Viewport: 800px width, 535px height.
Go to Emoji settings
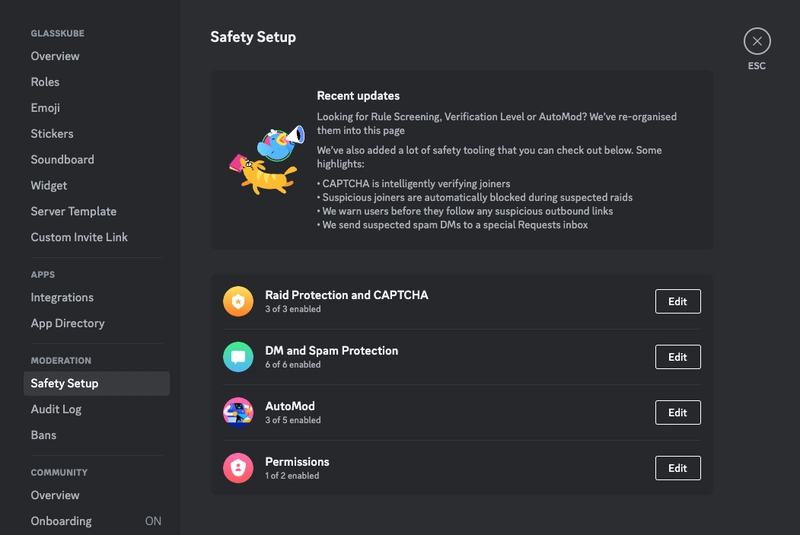[x=96, y=108]
